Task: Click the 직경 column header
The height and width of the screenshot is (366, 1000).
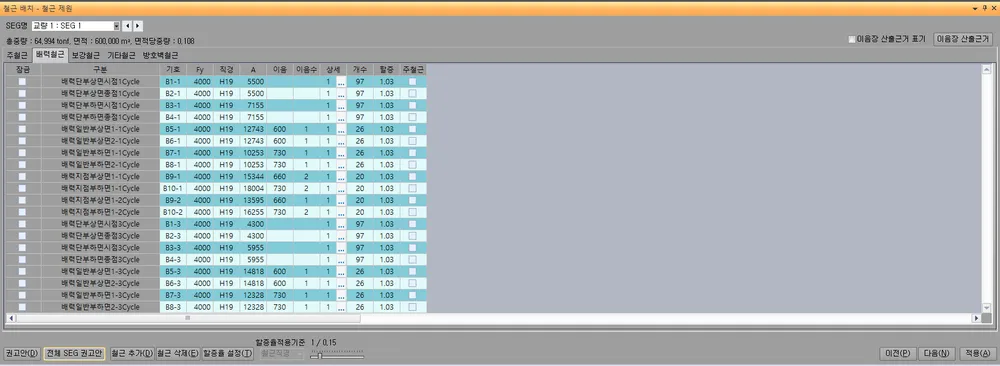Action: coord(227,70)
